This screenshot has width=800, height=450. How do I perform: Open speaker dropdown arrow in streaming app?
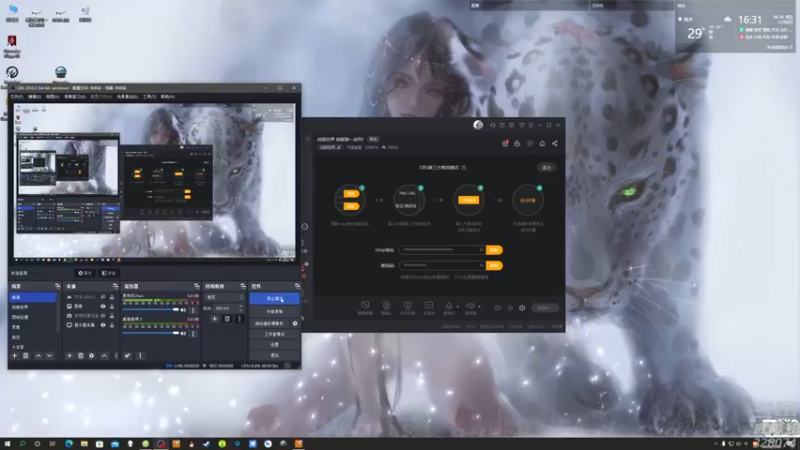[479, 307]
